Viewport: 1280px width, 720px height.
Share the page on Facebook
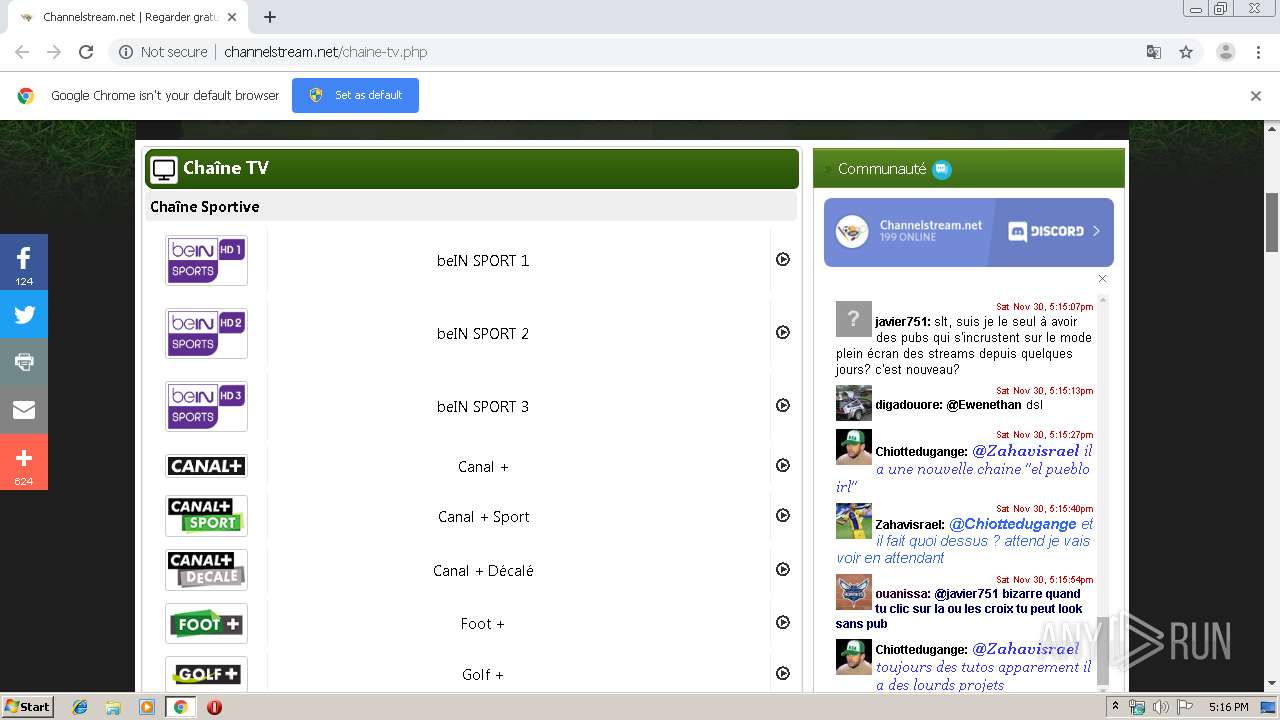coord(24,262)
